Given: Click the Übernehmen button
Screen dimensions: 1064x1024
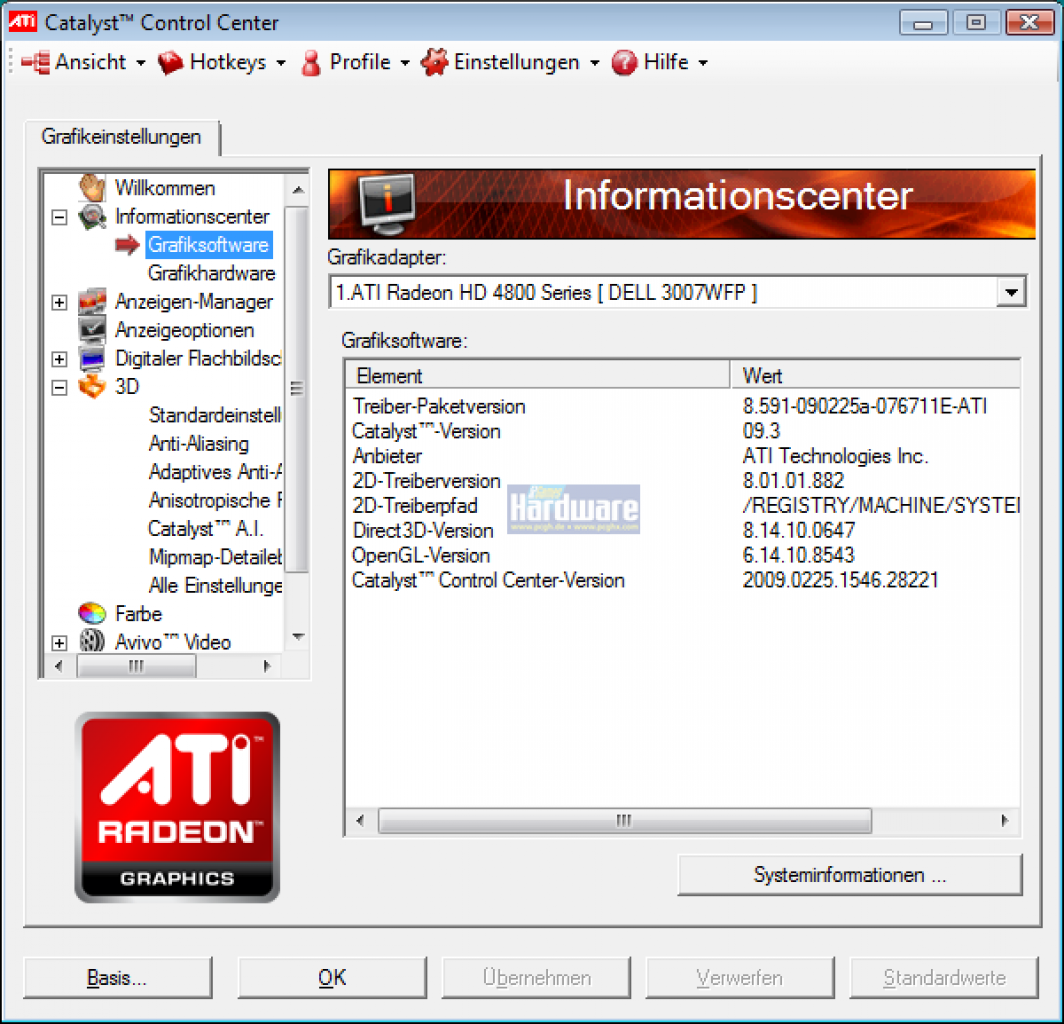Looking at the screenshot, I should click(x=536, y=978).
